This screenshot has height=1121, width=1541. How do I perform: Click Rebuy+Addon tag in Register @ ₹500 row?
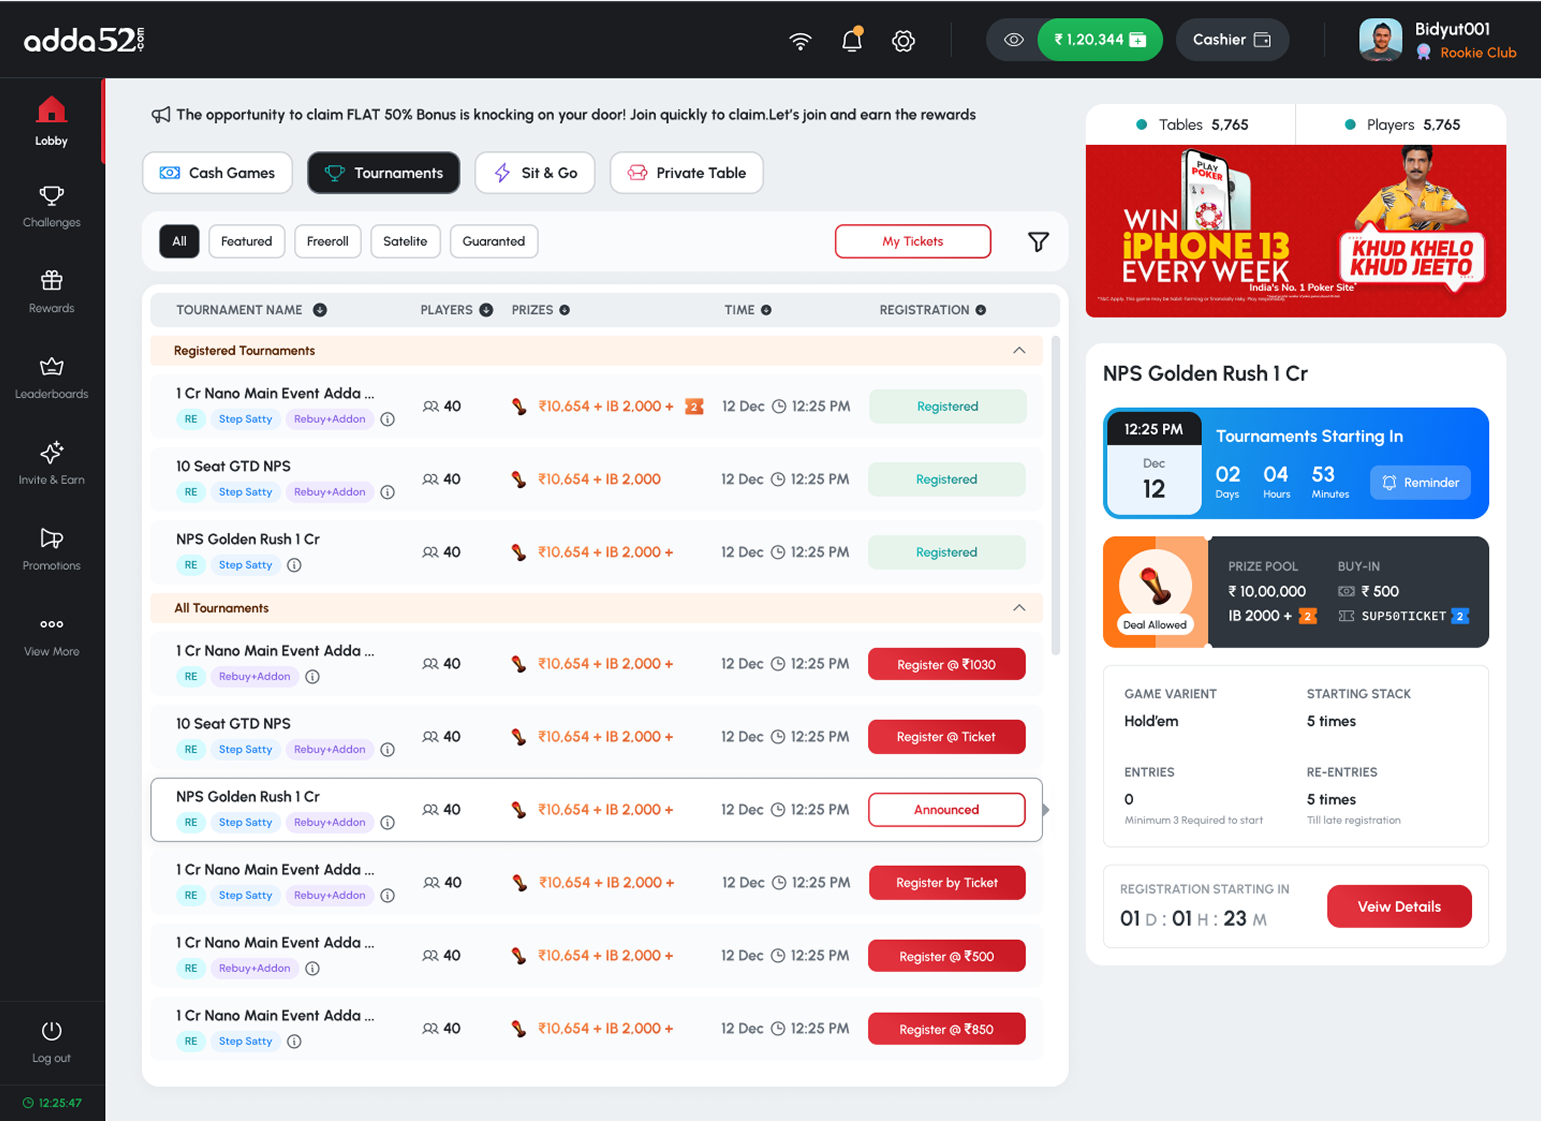coord(254,968)
